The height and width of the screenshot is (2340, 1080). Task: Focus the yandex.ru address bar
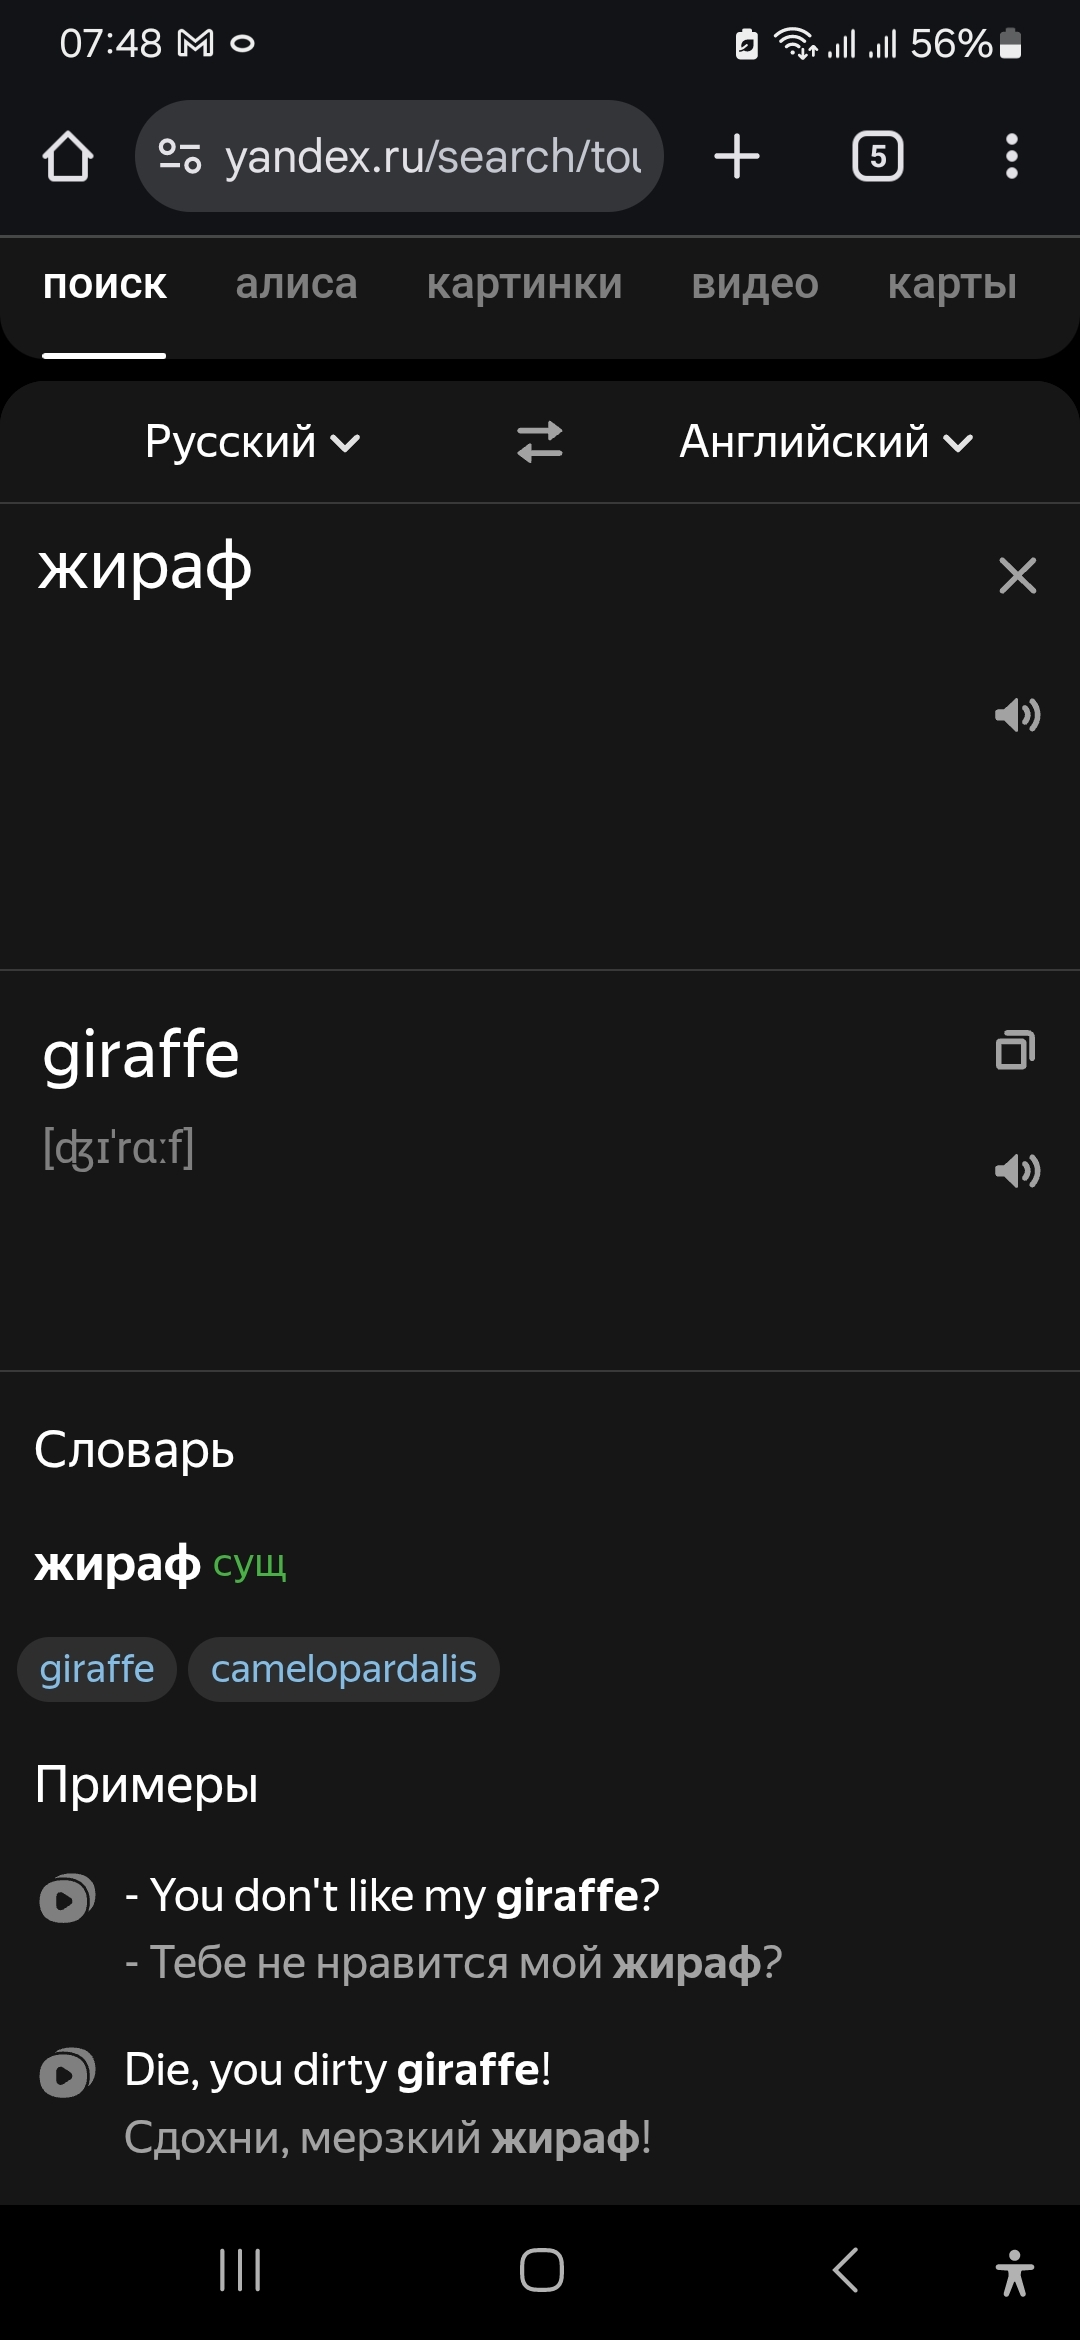point(432,157)
